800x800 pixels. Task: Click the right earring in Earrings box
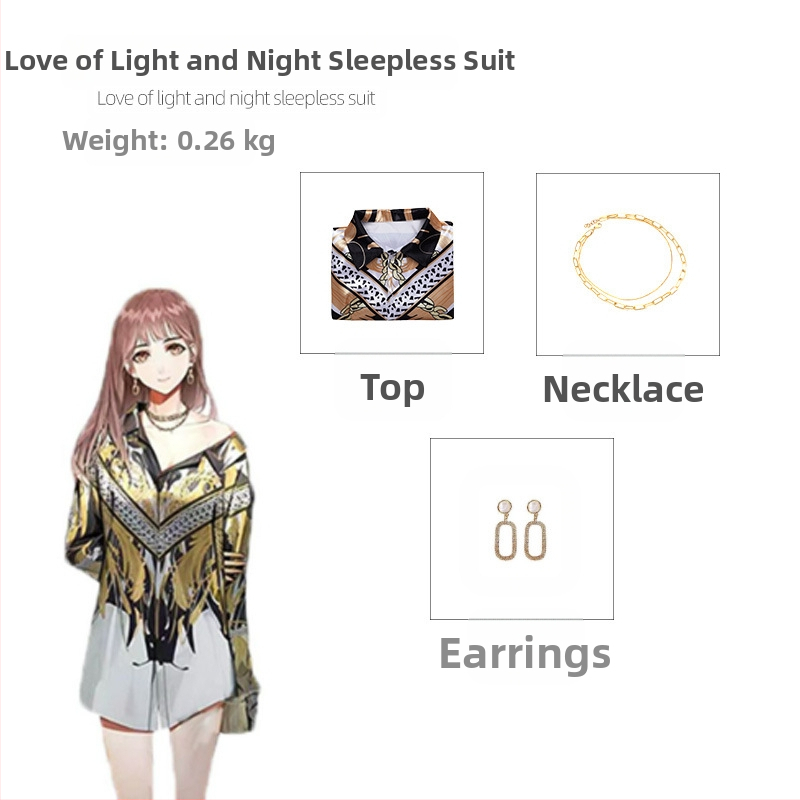[x=535, y=530]
